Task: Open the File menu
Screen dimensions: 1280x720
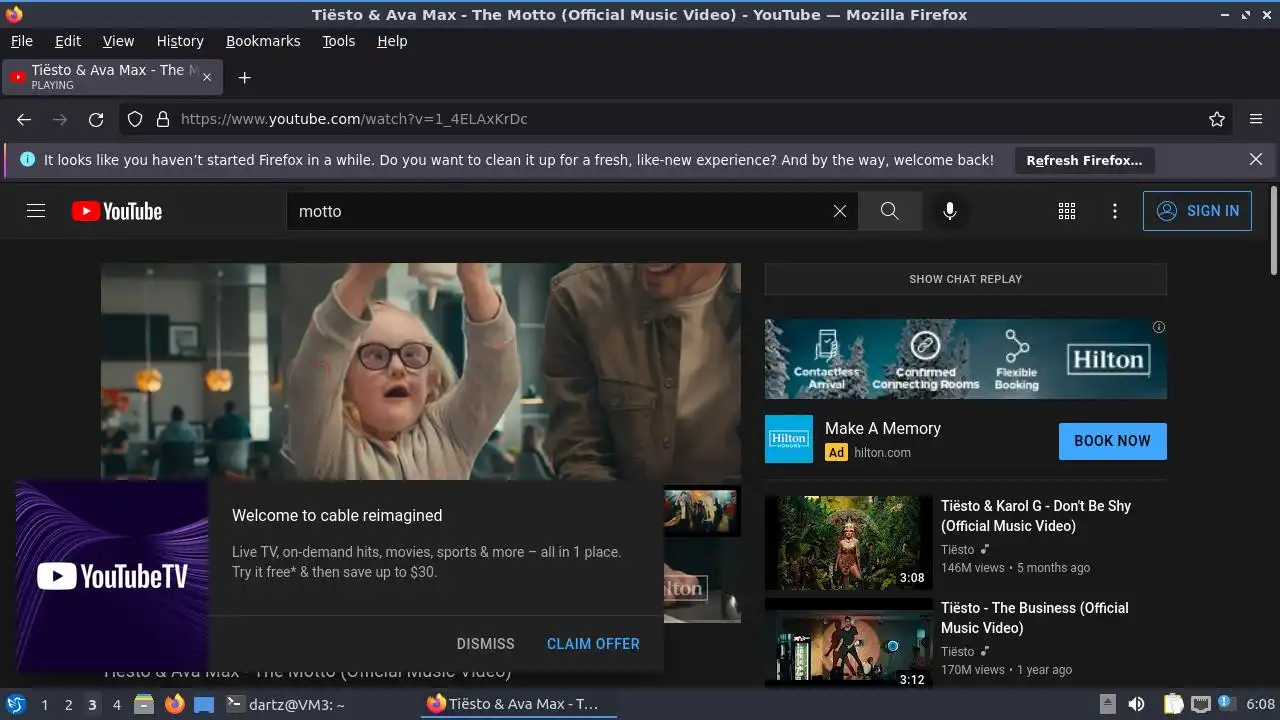Action: (x=21, y=41)
